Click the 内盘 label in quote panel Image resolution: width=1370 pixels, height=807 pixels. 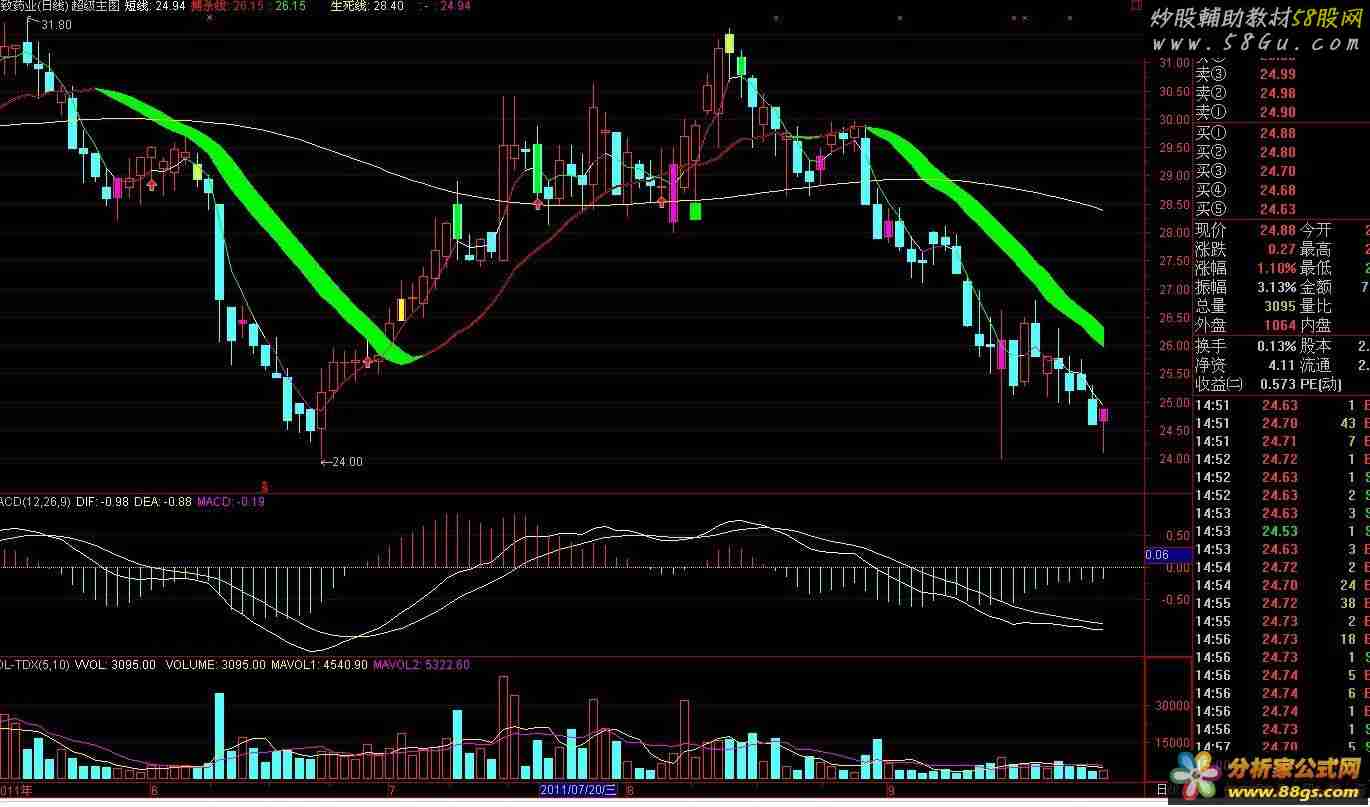(x=1315, y=325)
